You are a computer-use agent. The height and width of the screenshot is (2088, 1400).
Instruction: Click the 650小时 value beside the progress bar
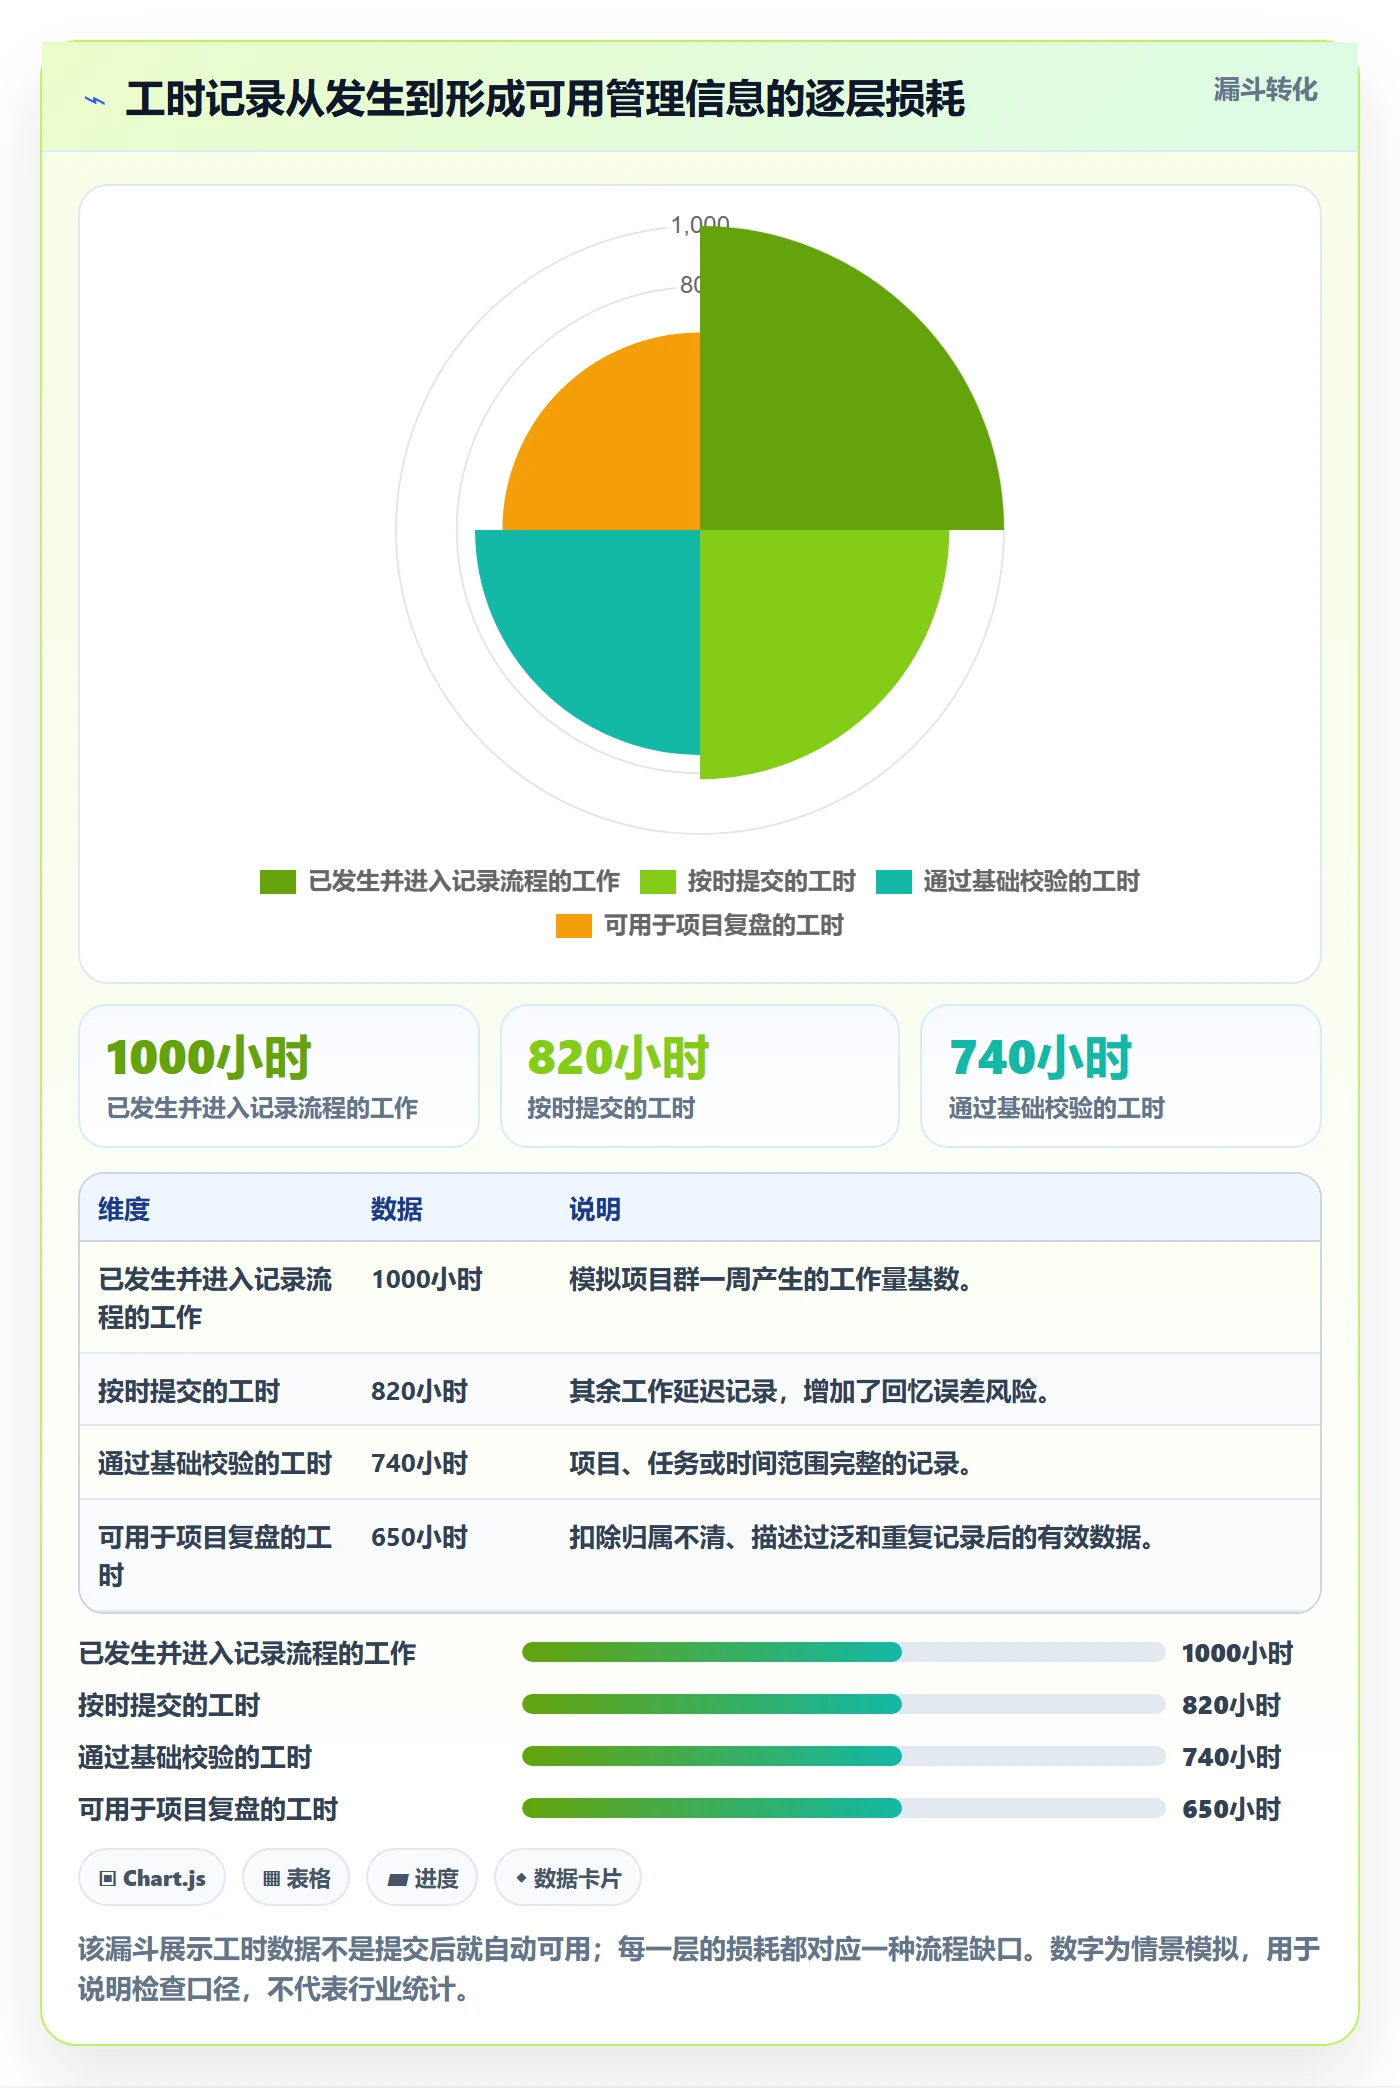coord(1231,1809)
